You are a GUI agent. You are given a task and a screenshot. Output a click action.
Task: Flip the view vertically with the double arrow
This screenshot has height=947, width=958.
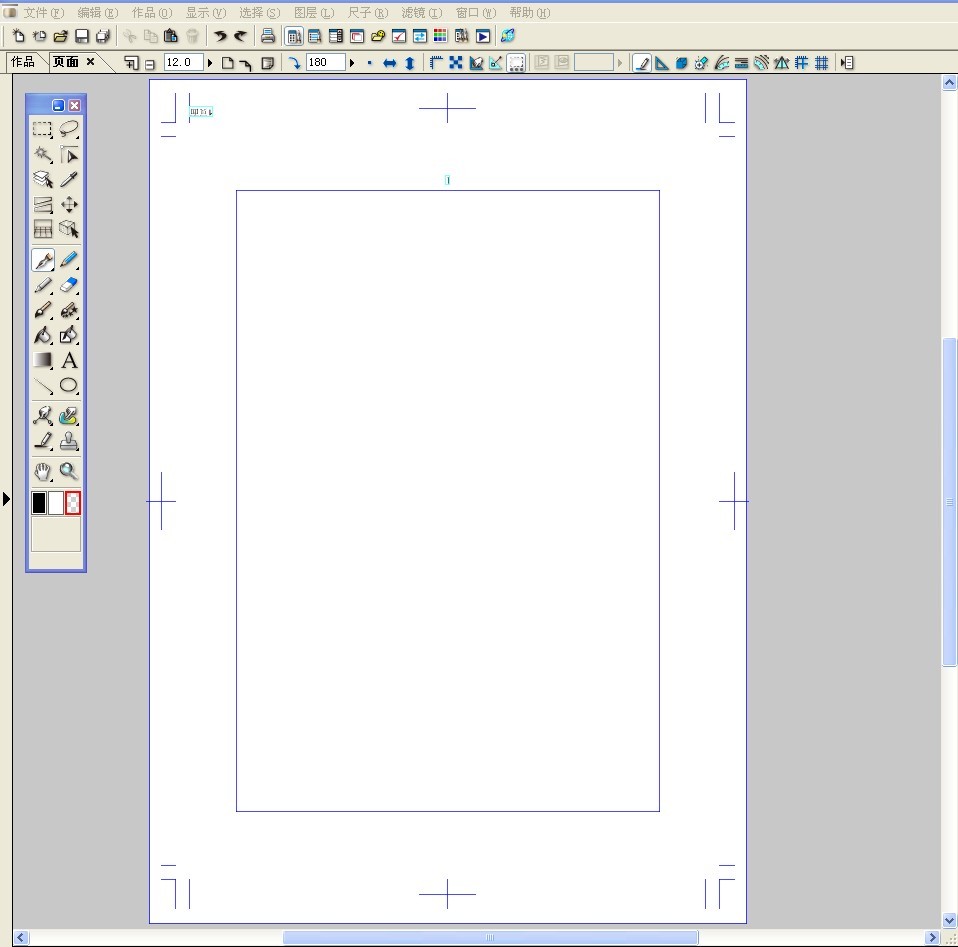pos(410,63)
